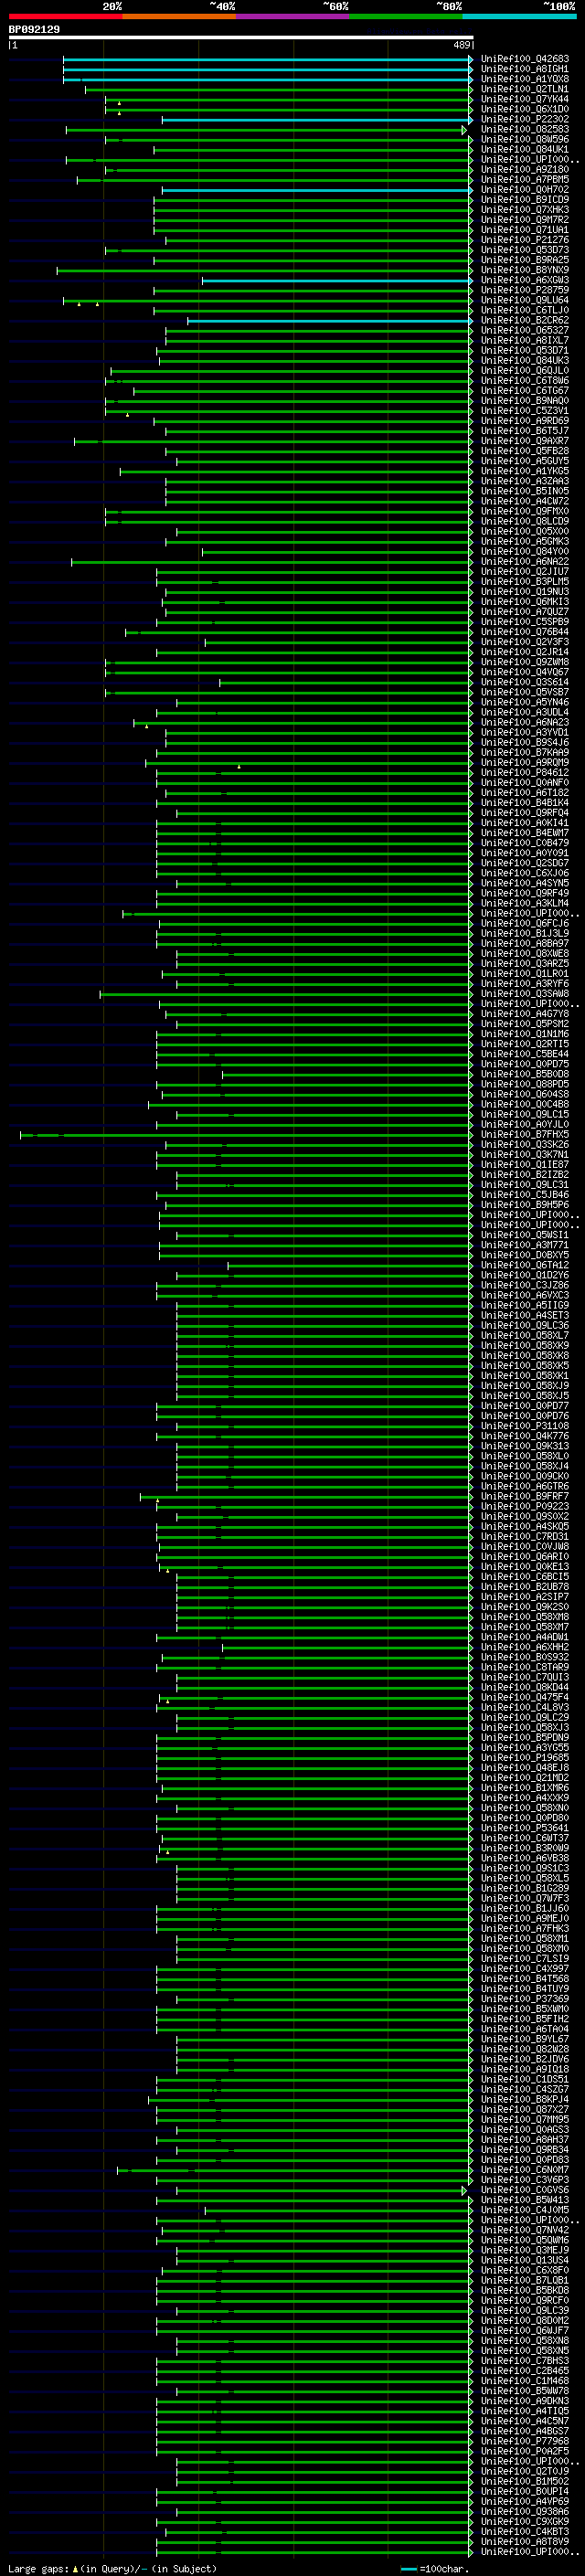Screen dimensions: 585x2576
Task: Click the orange ~40% identity legend segment
Action: 179,16
